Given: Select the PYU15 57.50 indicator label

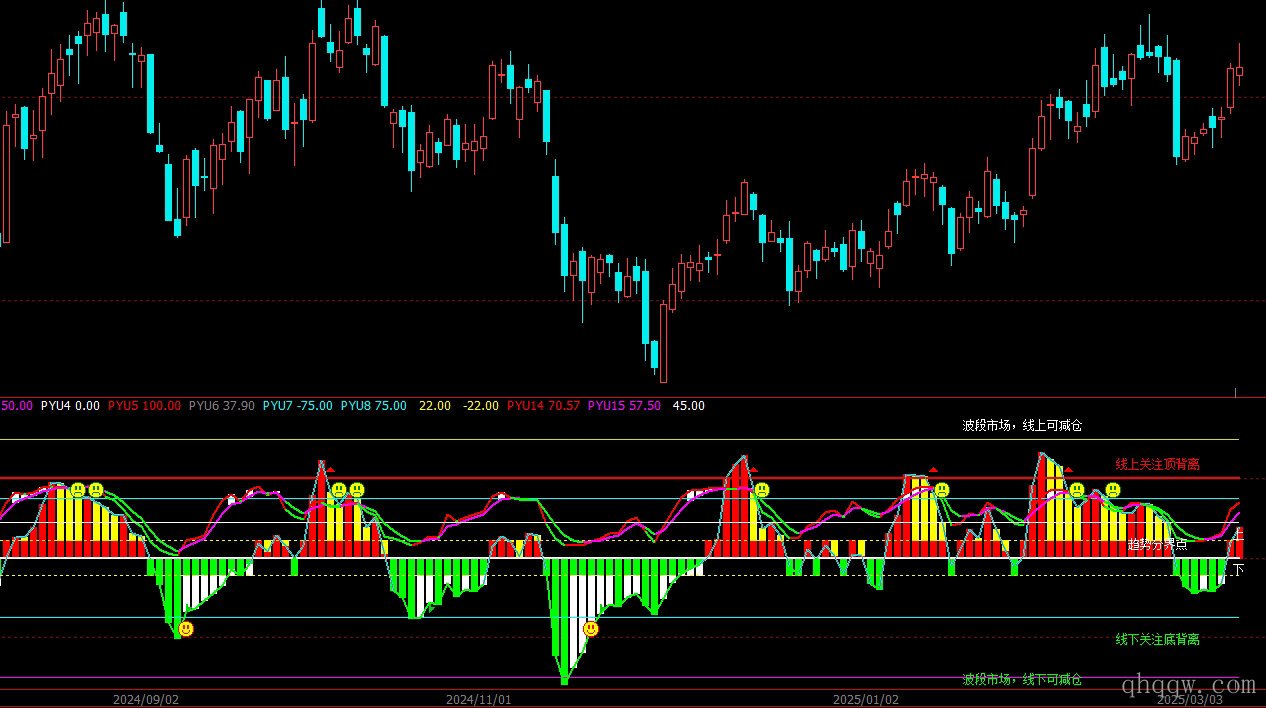Looking at the screenshot, I should pyautogui.click(x=624, y=406).
